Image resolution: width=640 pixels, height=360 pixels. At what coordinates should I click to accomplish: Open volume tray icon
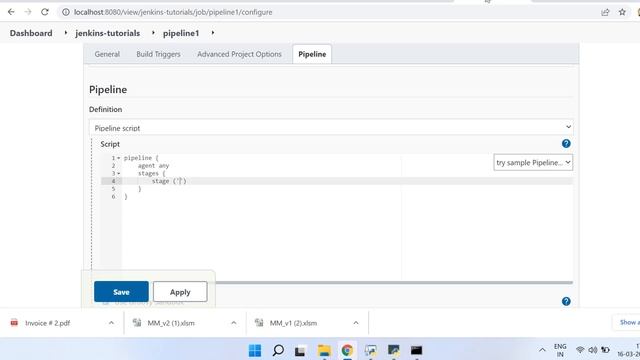593,350
